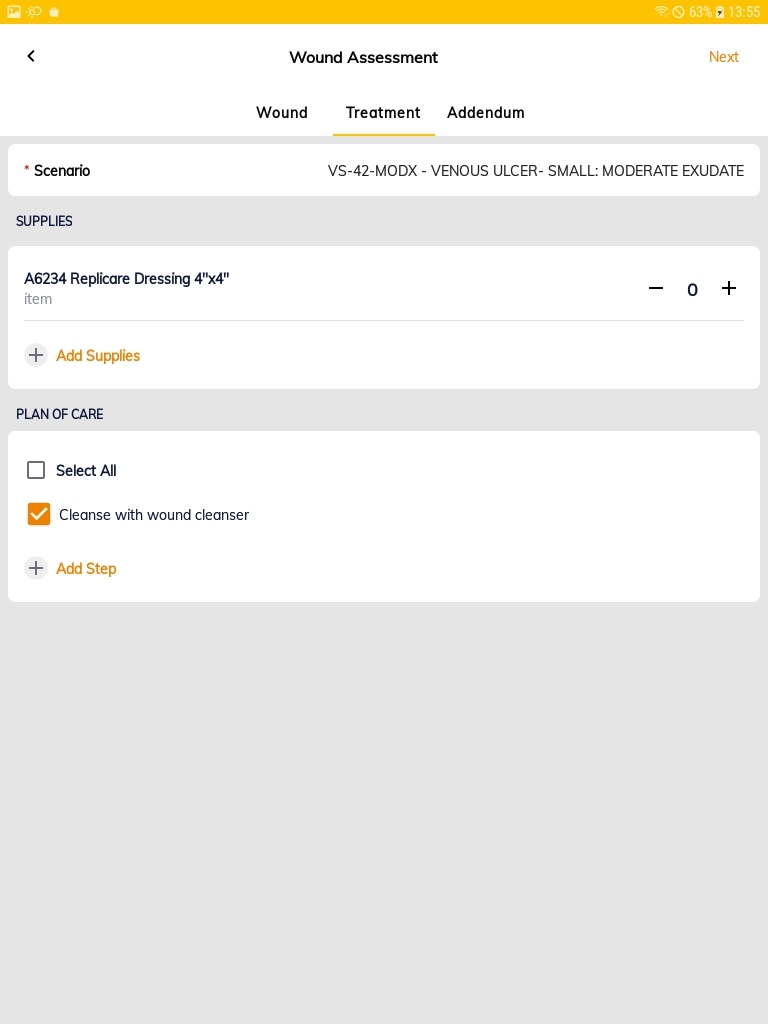Viewport: 768px width, 1024px height.
Task: Tap the battery indicator in status bar
Action: tap(720, 12)
